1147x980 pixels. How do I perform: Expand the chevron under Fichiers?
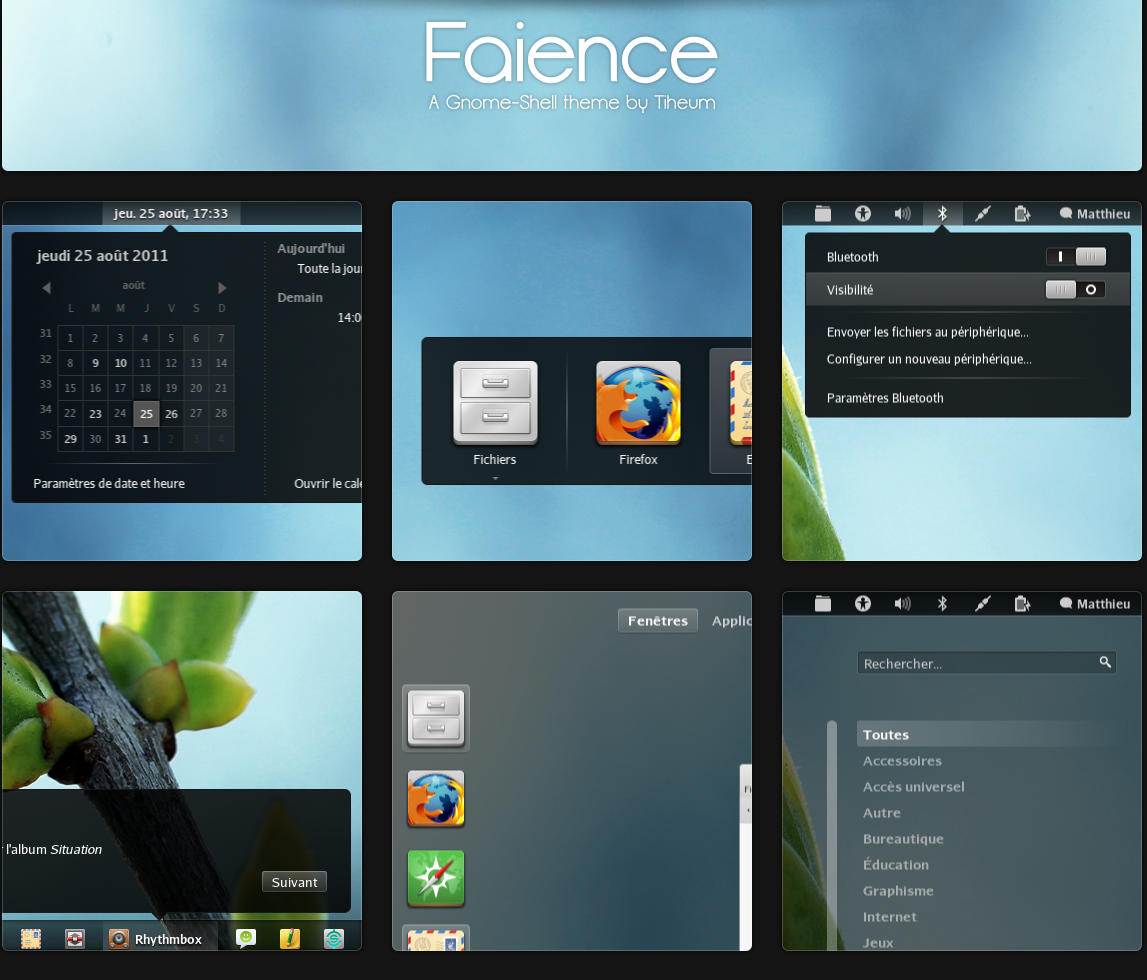pyautogui.click(x=494, y=478)
